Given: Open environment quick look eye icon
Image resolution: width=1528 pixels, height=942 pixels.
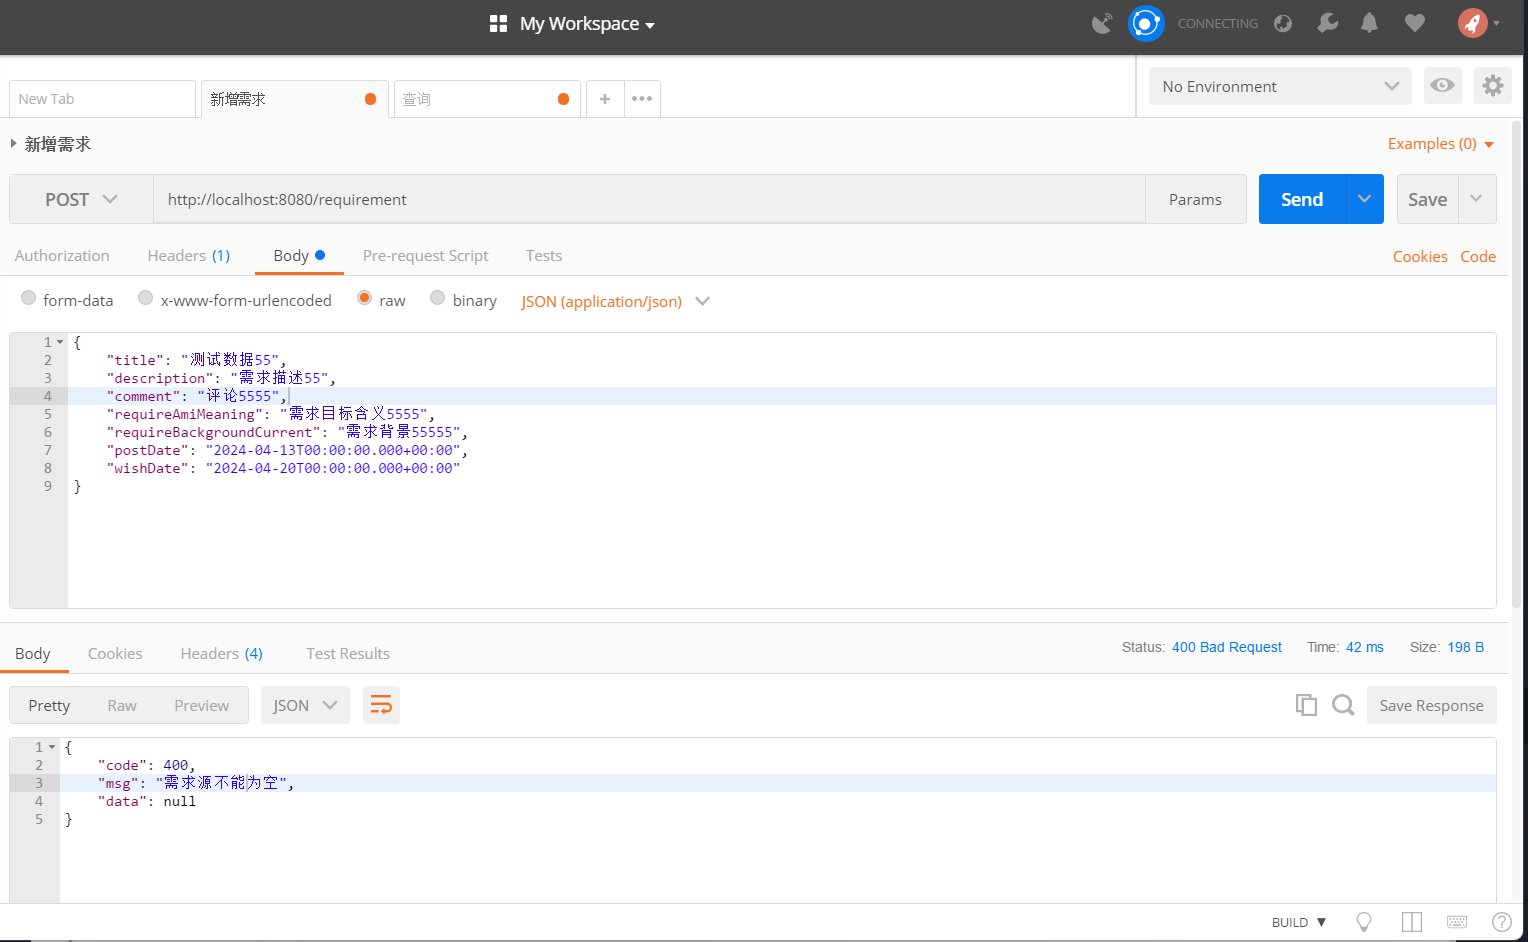Looking at the screenshot, I should 1442,86.
